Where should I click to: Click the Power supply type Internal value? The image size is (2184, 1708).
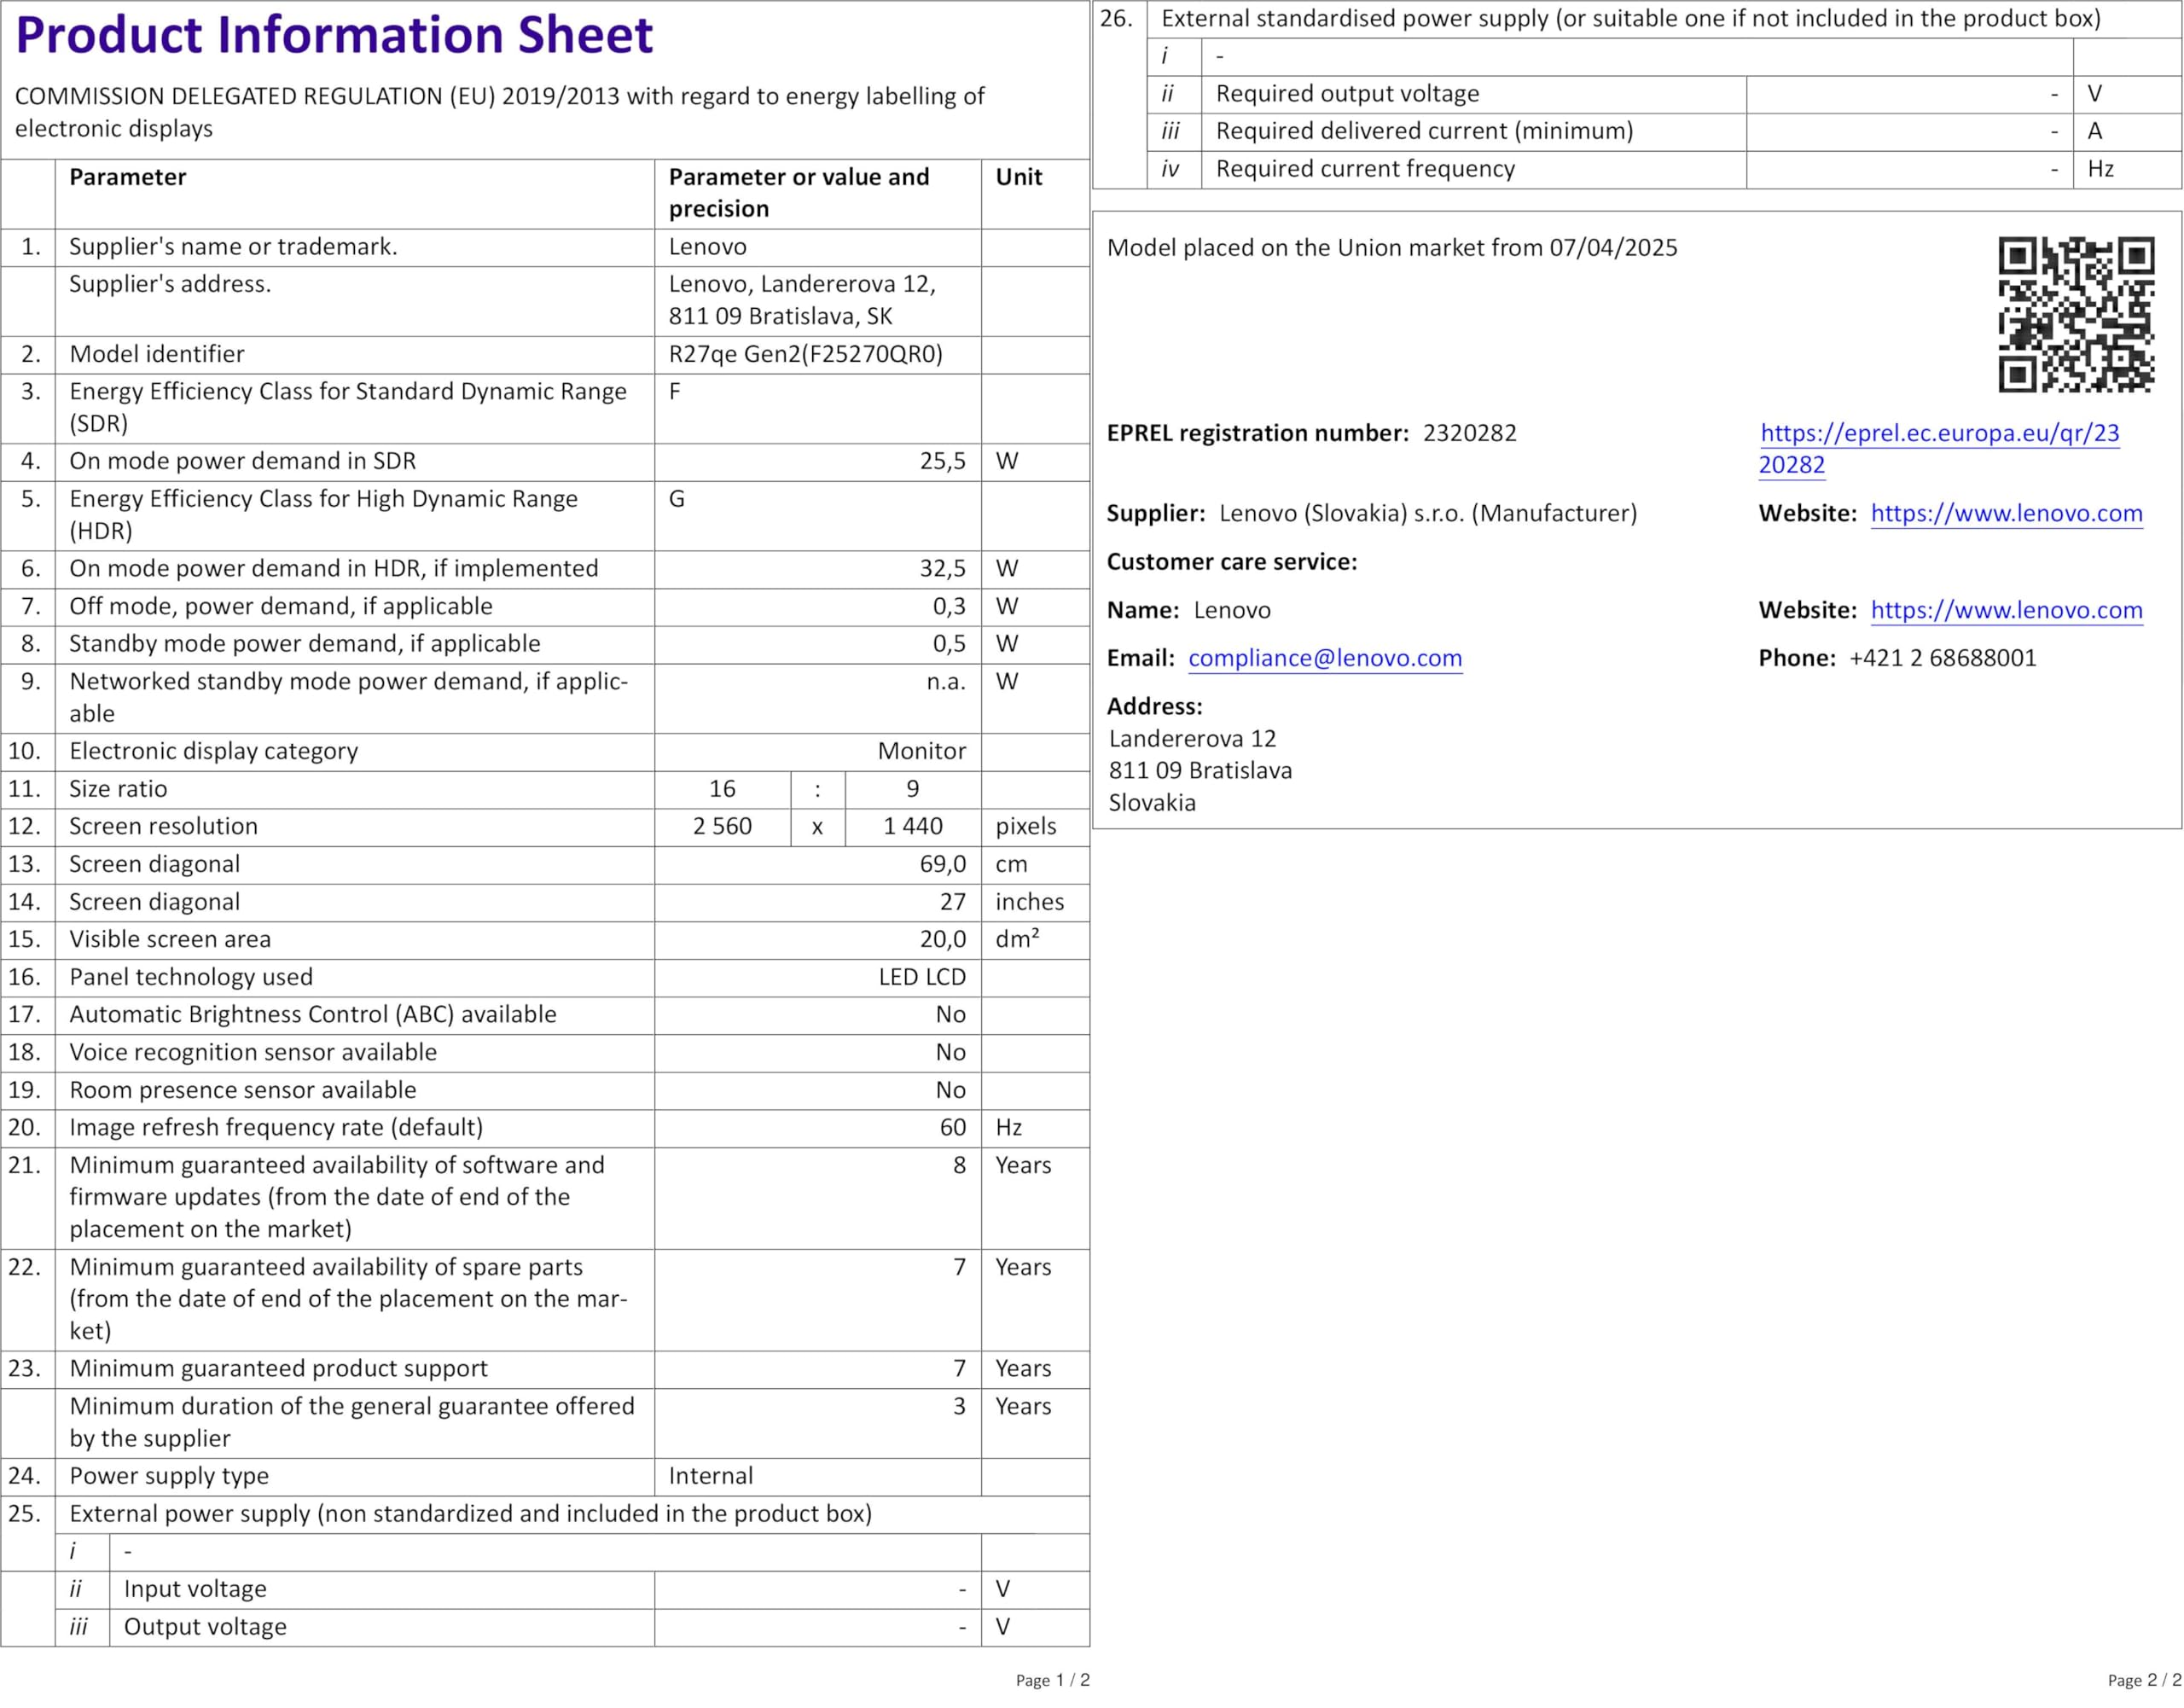pyautogui.click(x=710, y=1476)
